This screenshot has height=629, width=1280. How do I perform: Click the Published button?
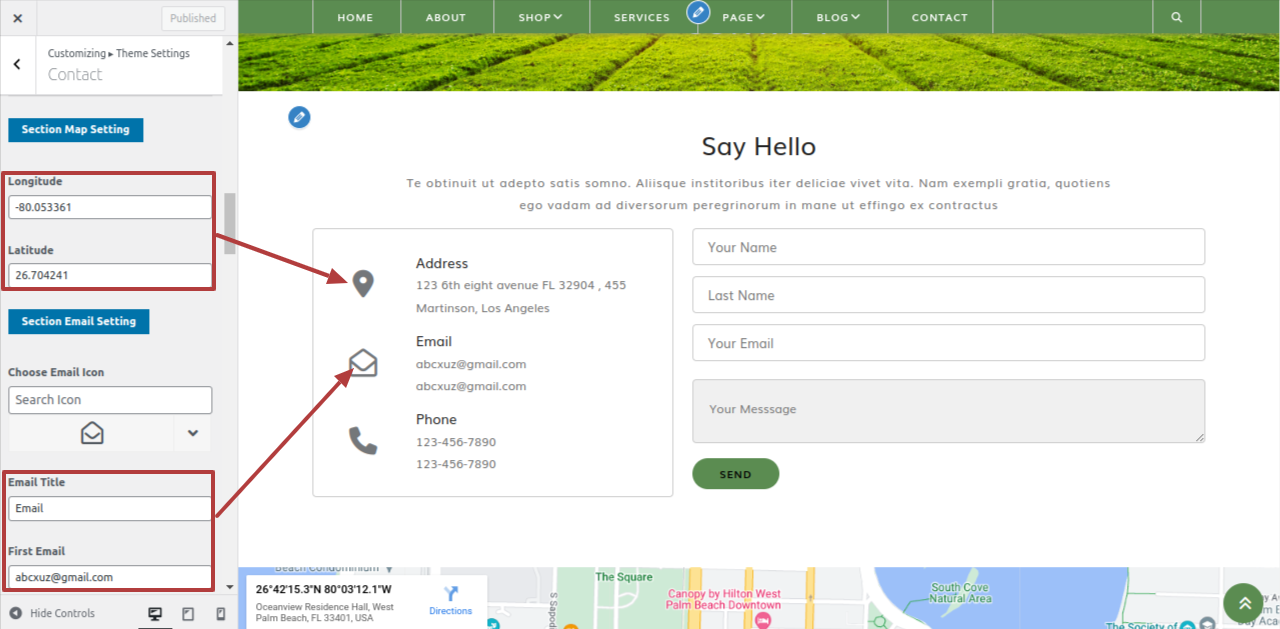click(x=193, y=18)
